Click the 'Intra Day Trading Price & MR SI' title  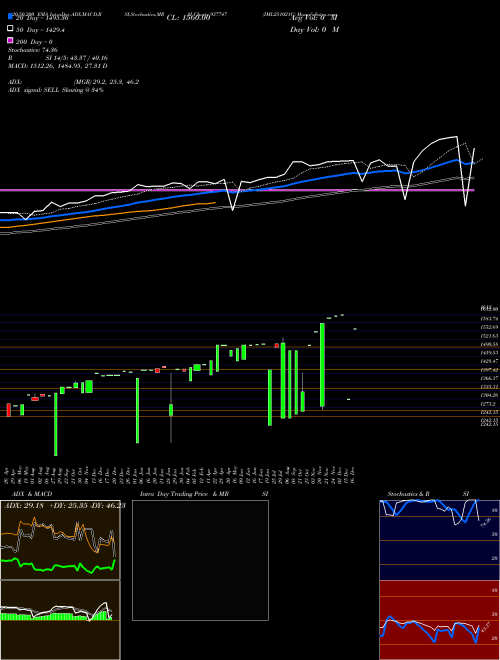click(204, 494)
